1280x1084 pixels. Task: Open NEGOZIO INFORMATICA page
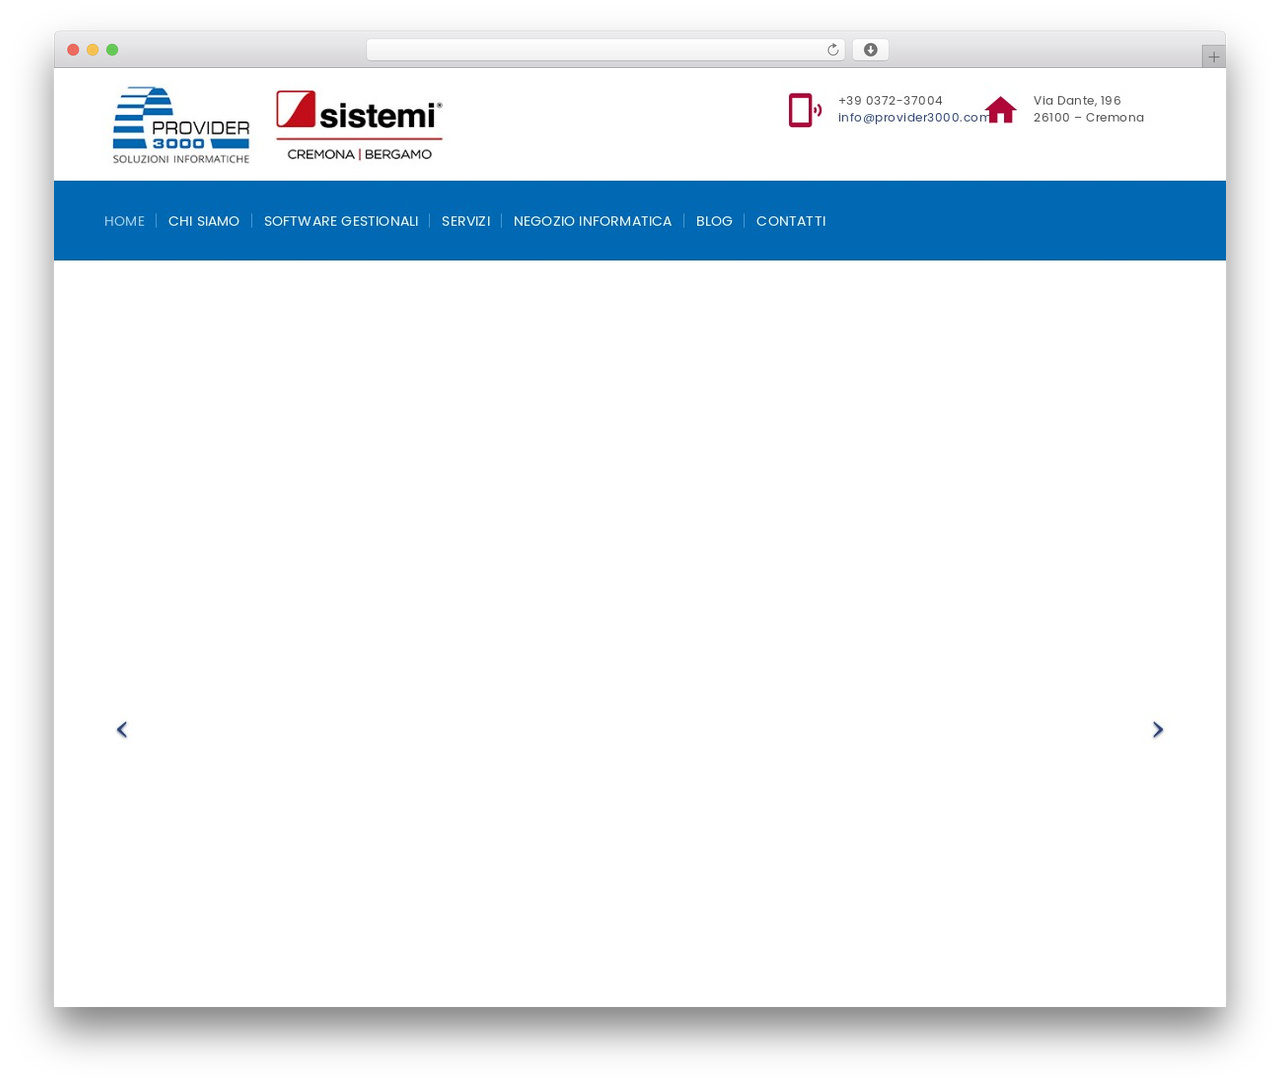593,221
